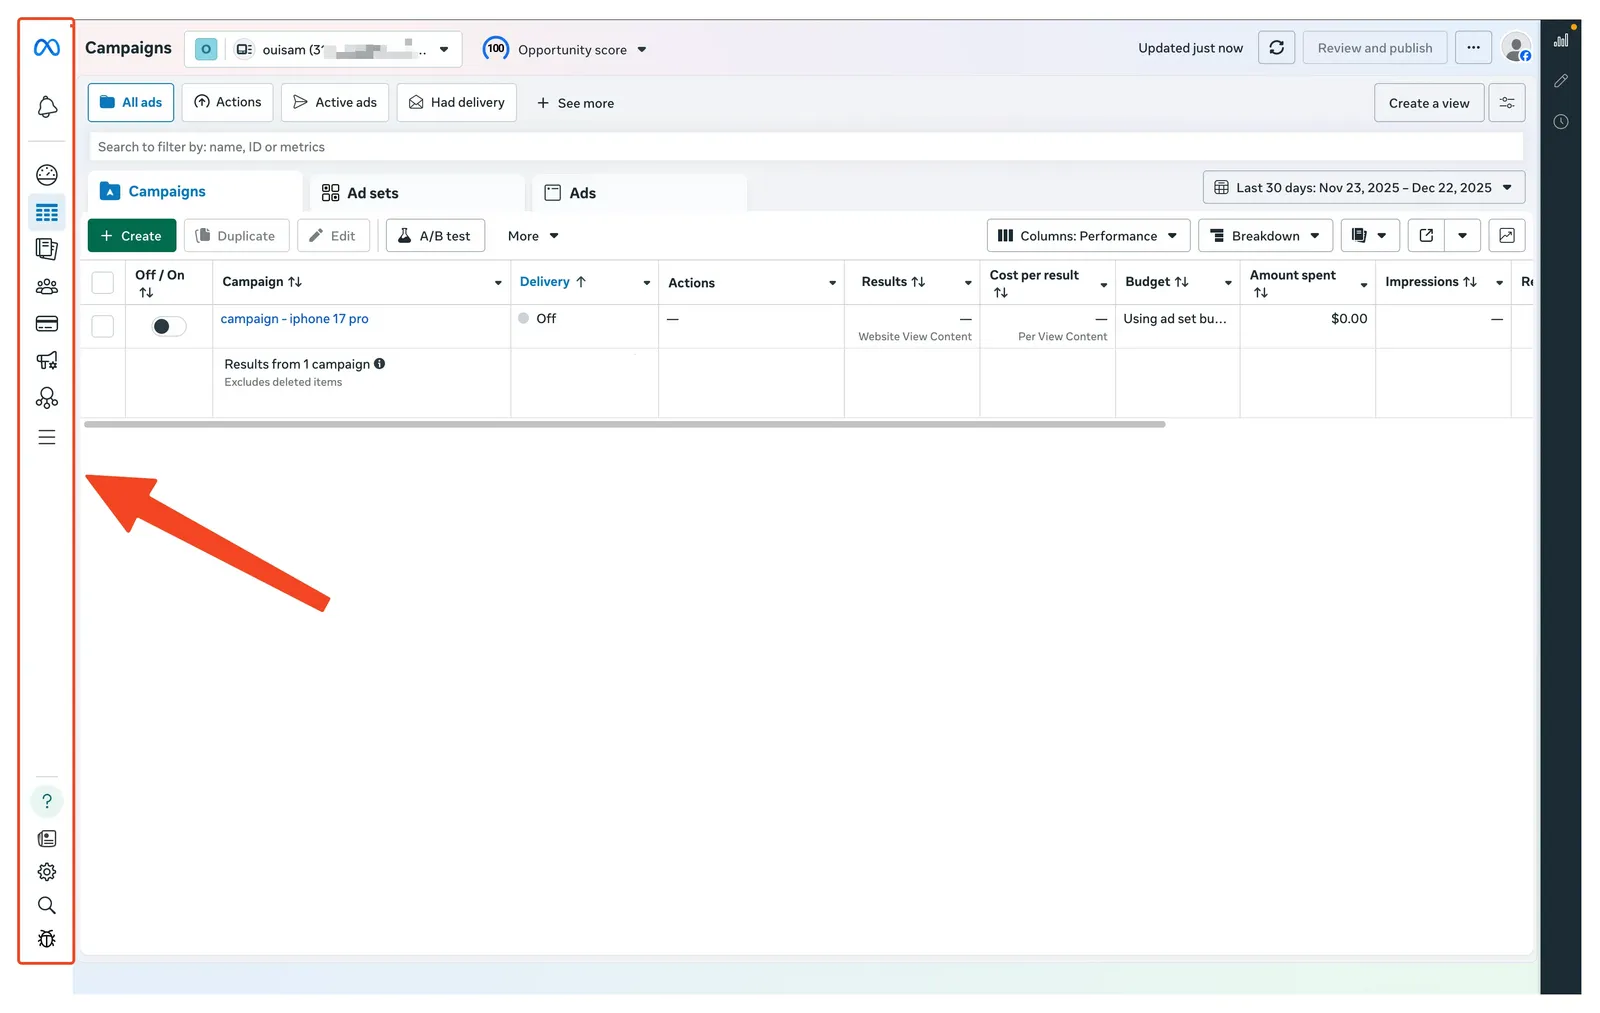Open the Columns: Performance dropdown
This screenshot has height=1013, width=1600.
click(x=1087, y=235)
